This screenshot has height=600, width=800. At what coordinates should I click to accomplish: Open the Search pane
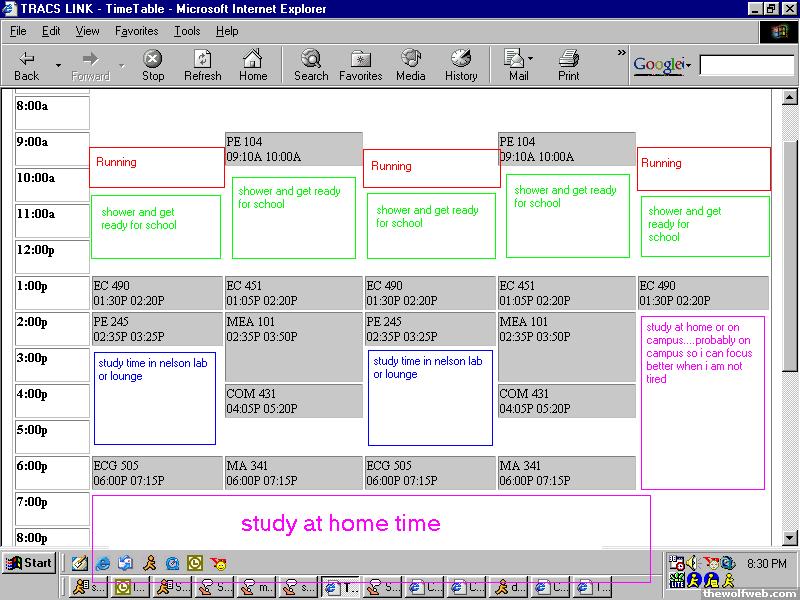click(x=311, y=65)
